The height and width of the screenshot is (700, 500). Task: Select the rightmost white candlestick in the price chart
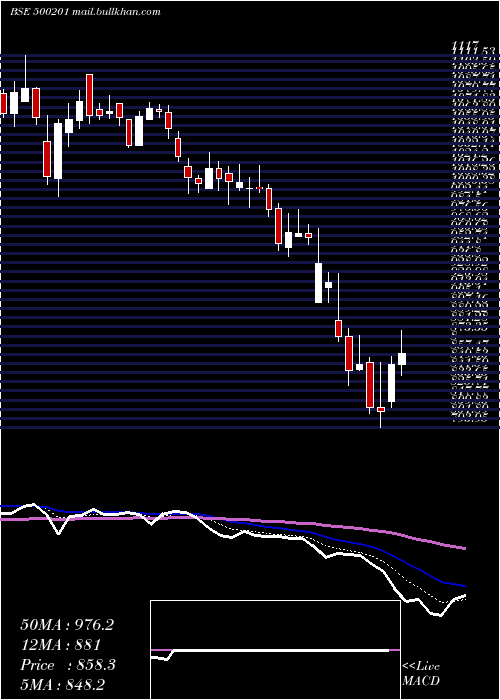(x=402, y=358)
